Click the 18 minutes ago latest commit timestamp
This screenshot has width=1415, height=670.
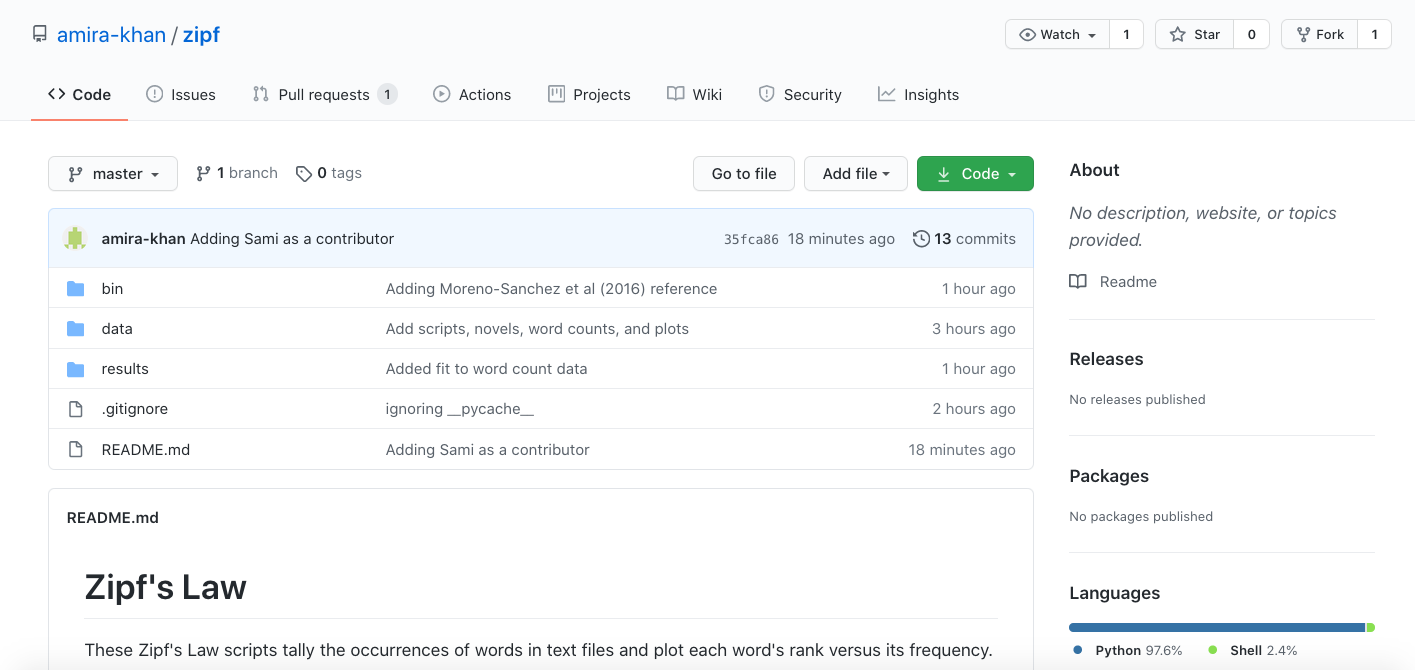pyautogui.click(x=841, y=239)
